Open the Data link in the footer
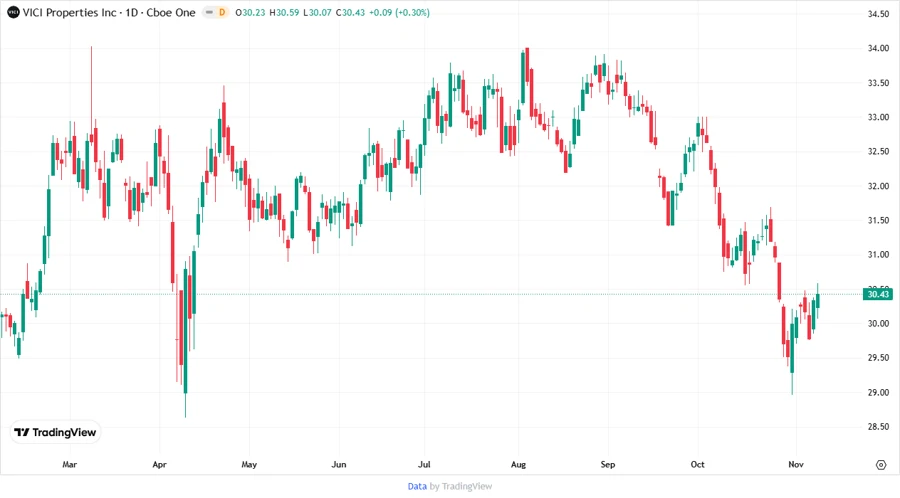 coord(417,486)
